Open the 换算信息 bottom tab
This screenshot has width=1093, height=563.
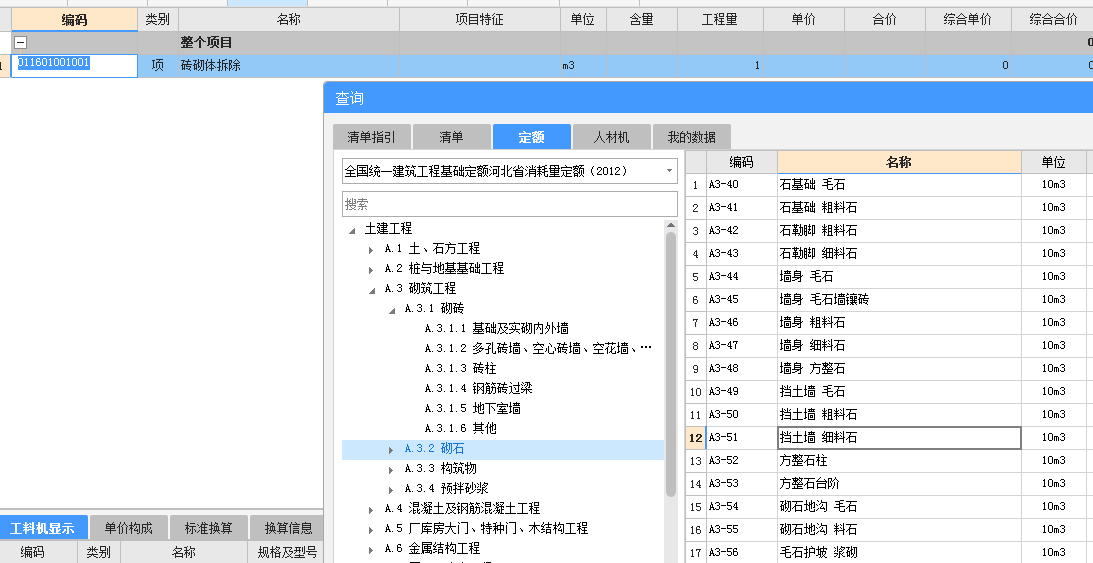click(x=286, y=528)
